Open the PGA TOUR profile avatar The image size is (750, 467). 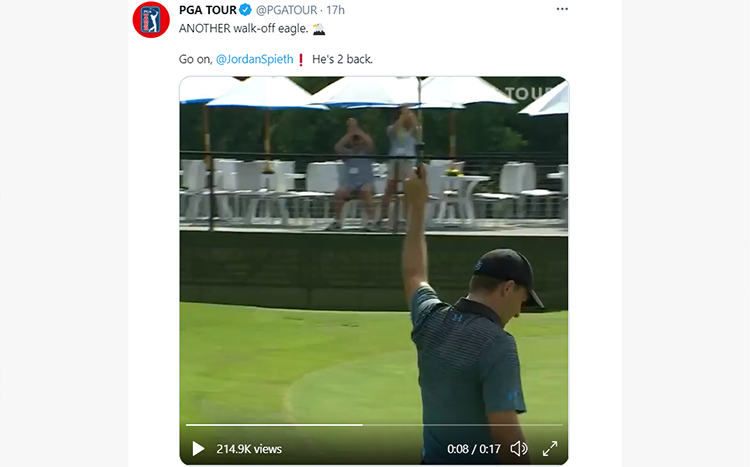151,20
